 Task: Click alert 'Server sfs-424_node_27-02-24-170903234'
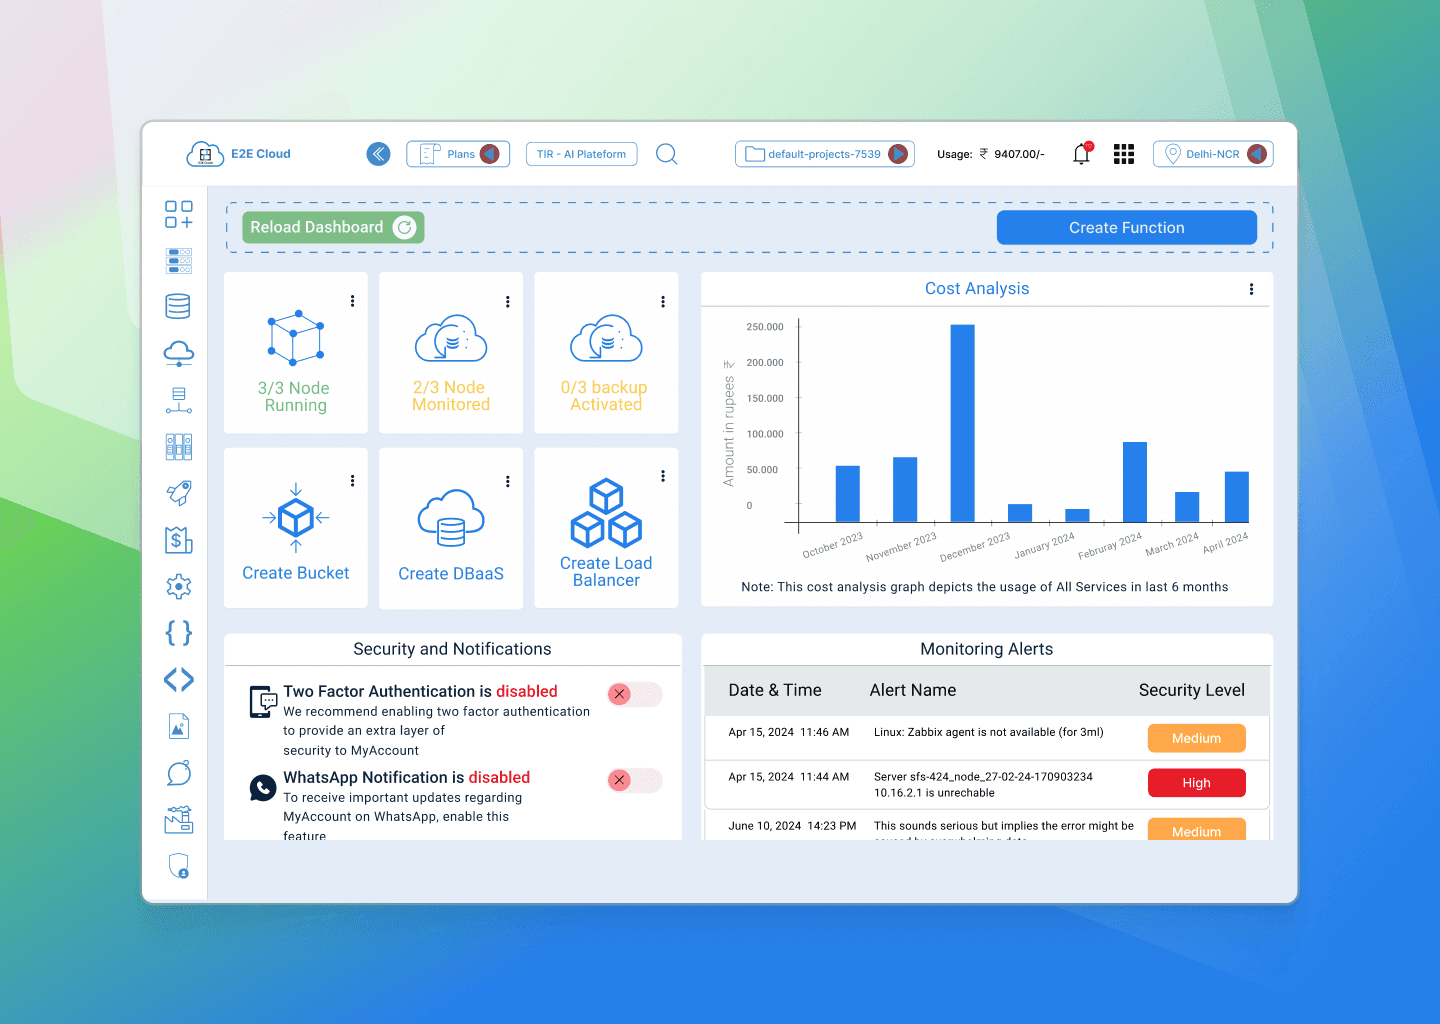(x=983, y=784)
